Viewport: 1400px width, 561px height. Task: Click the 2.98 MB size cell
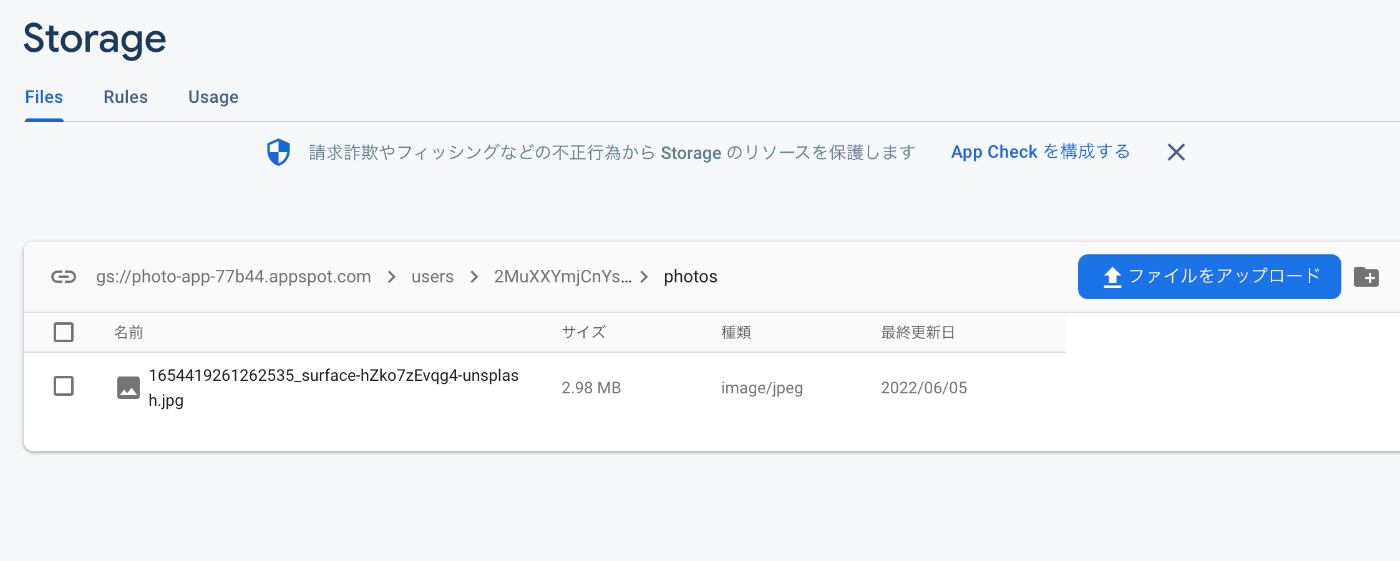591,387
